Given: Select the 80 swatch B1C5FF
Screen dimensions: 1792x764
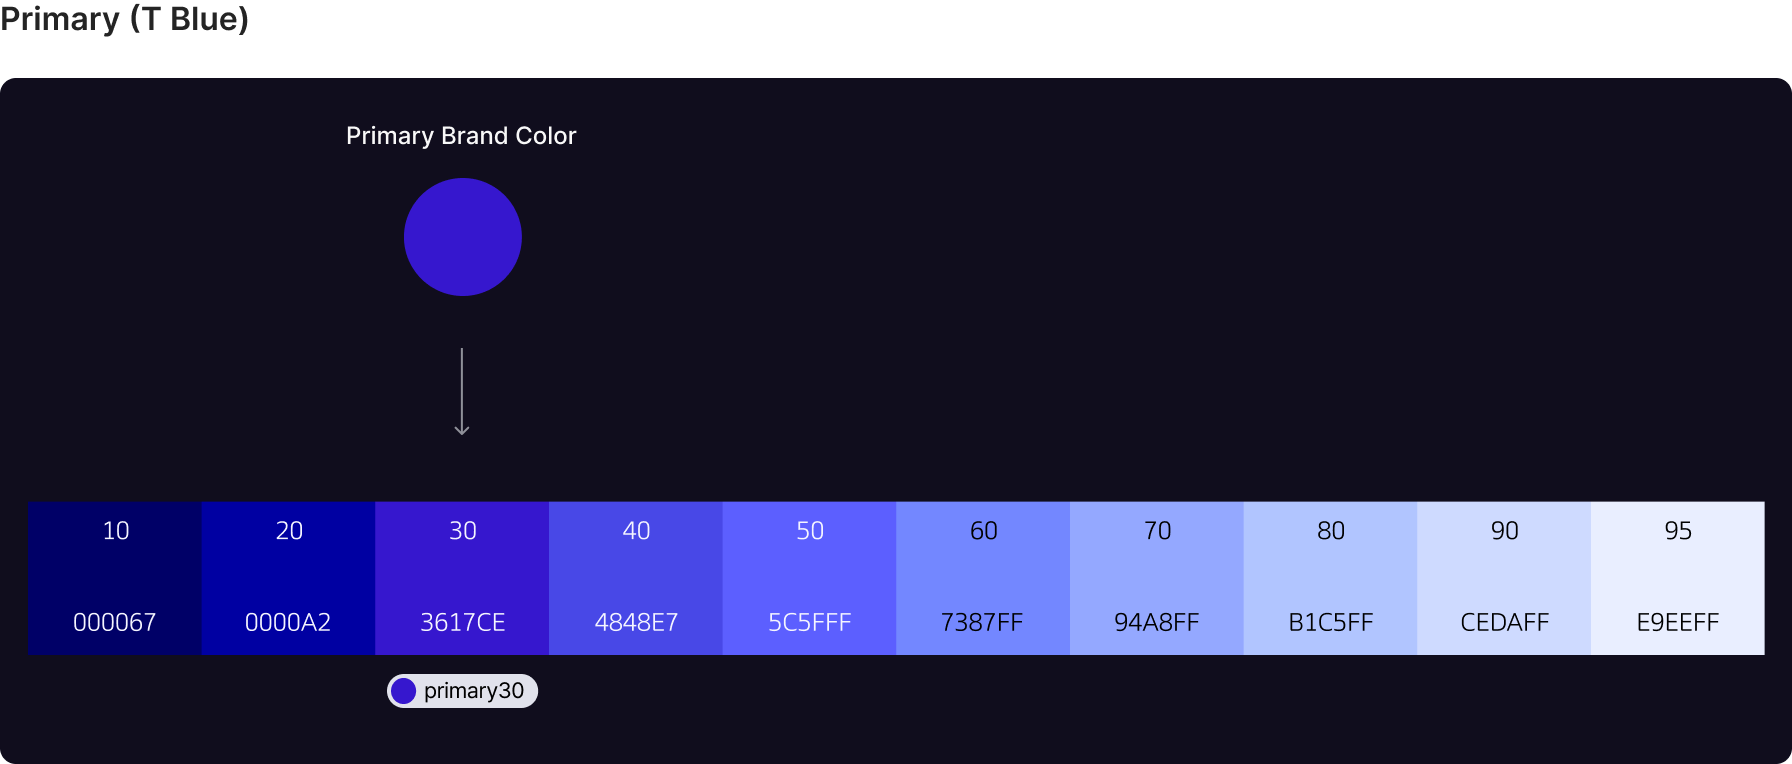Looking at the screenshot, I should (1330, 578).
